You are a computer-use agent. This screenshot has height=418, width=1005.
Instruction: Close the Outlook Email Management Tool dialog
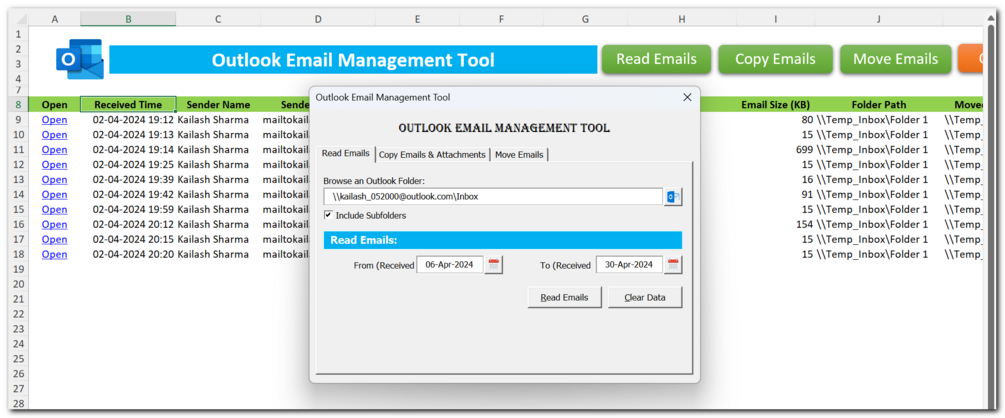click(x=687, y=97)
